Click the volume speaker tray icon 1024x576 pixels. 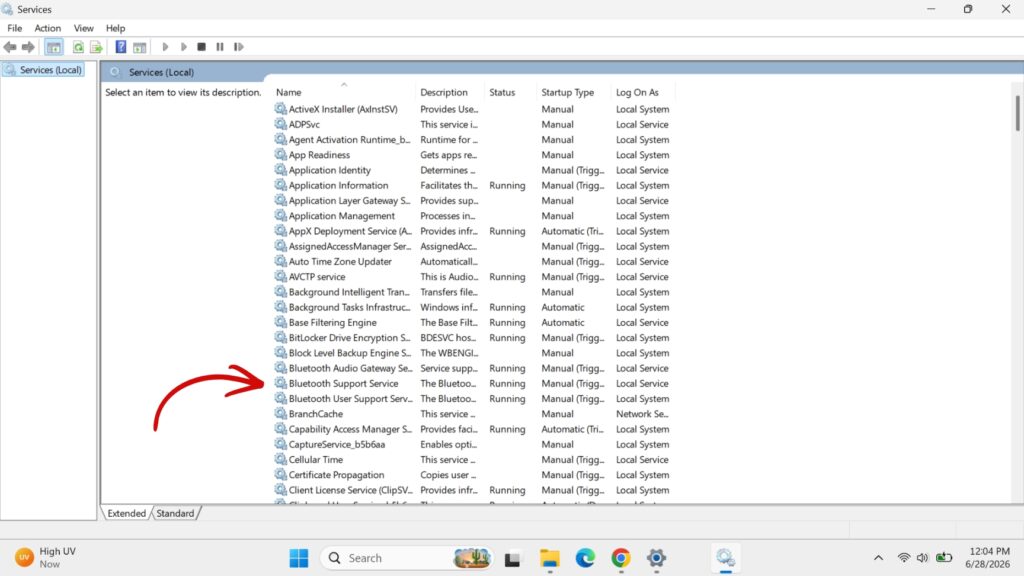[x=922, y=558]
